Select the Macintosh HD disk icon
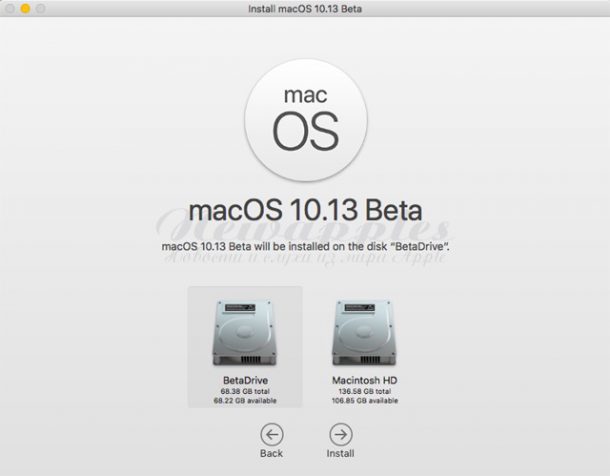Screen dimensions: 610x476 [364, 332]
